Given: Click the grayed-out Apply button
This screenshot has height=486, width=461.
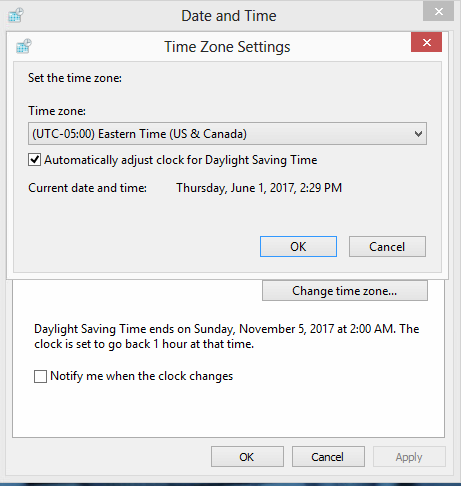Looking at the screenshot, I should tap(409, 457).
